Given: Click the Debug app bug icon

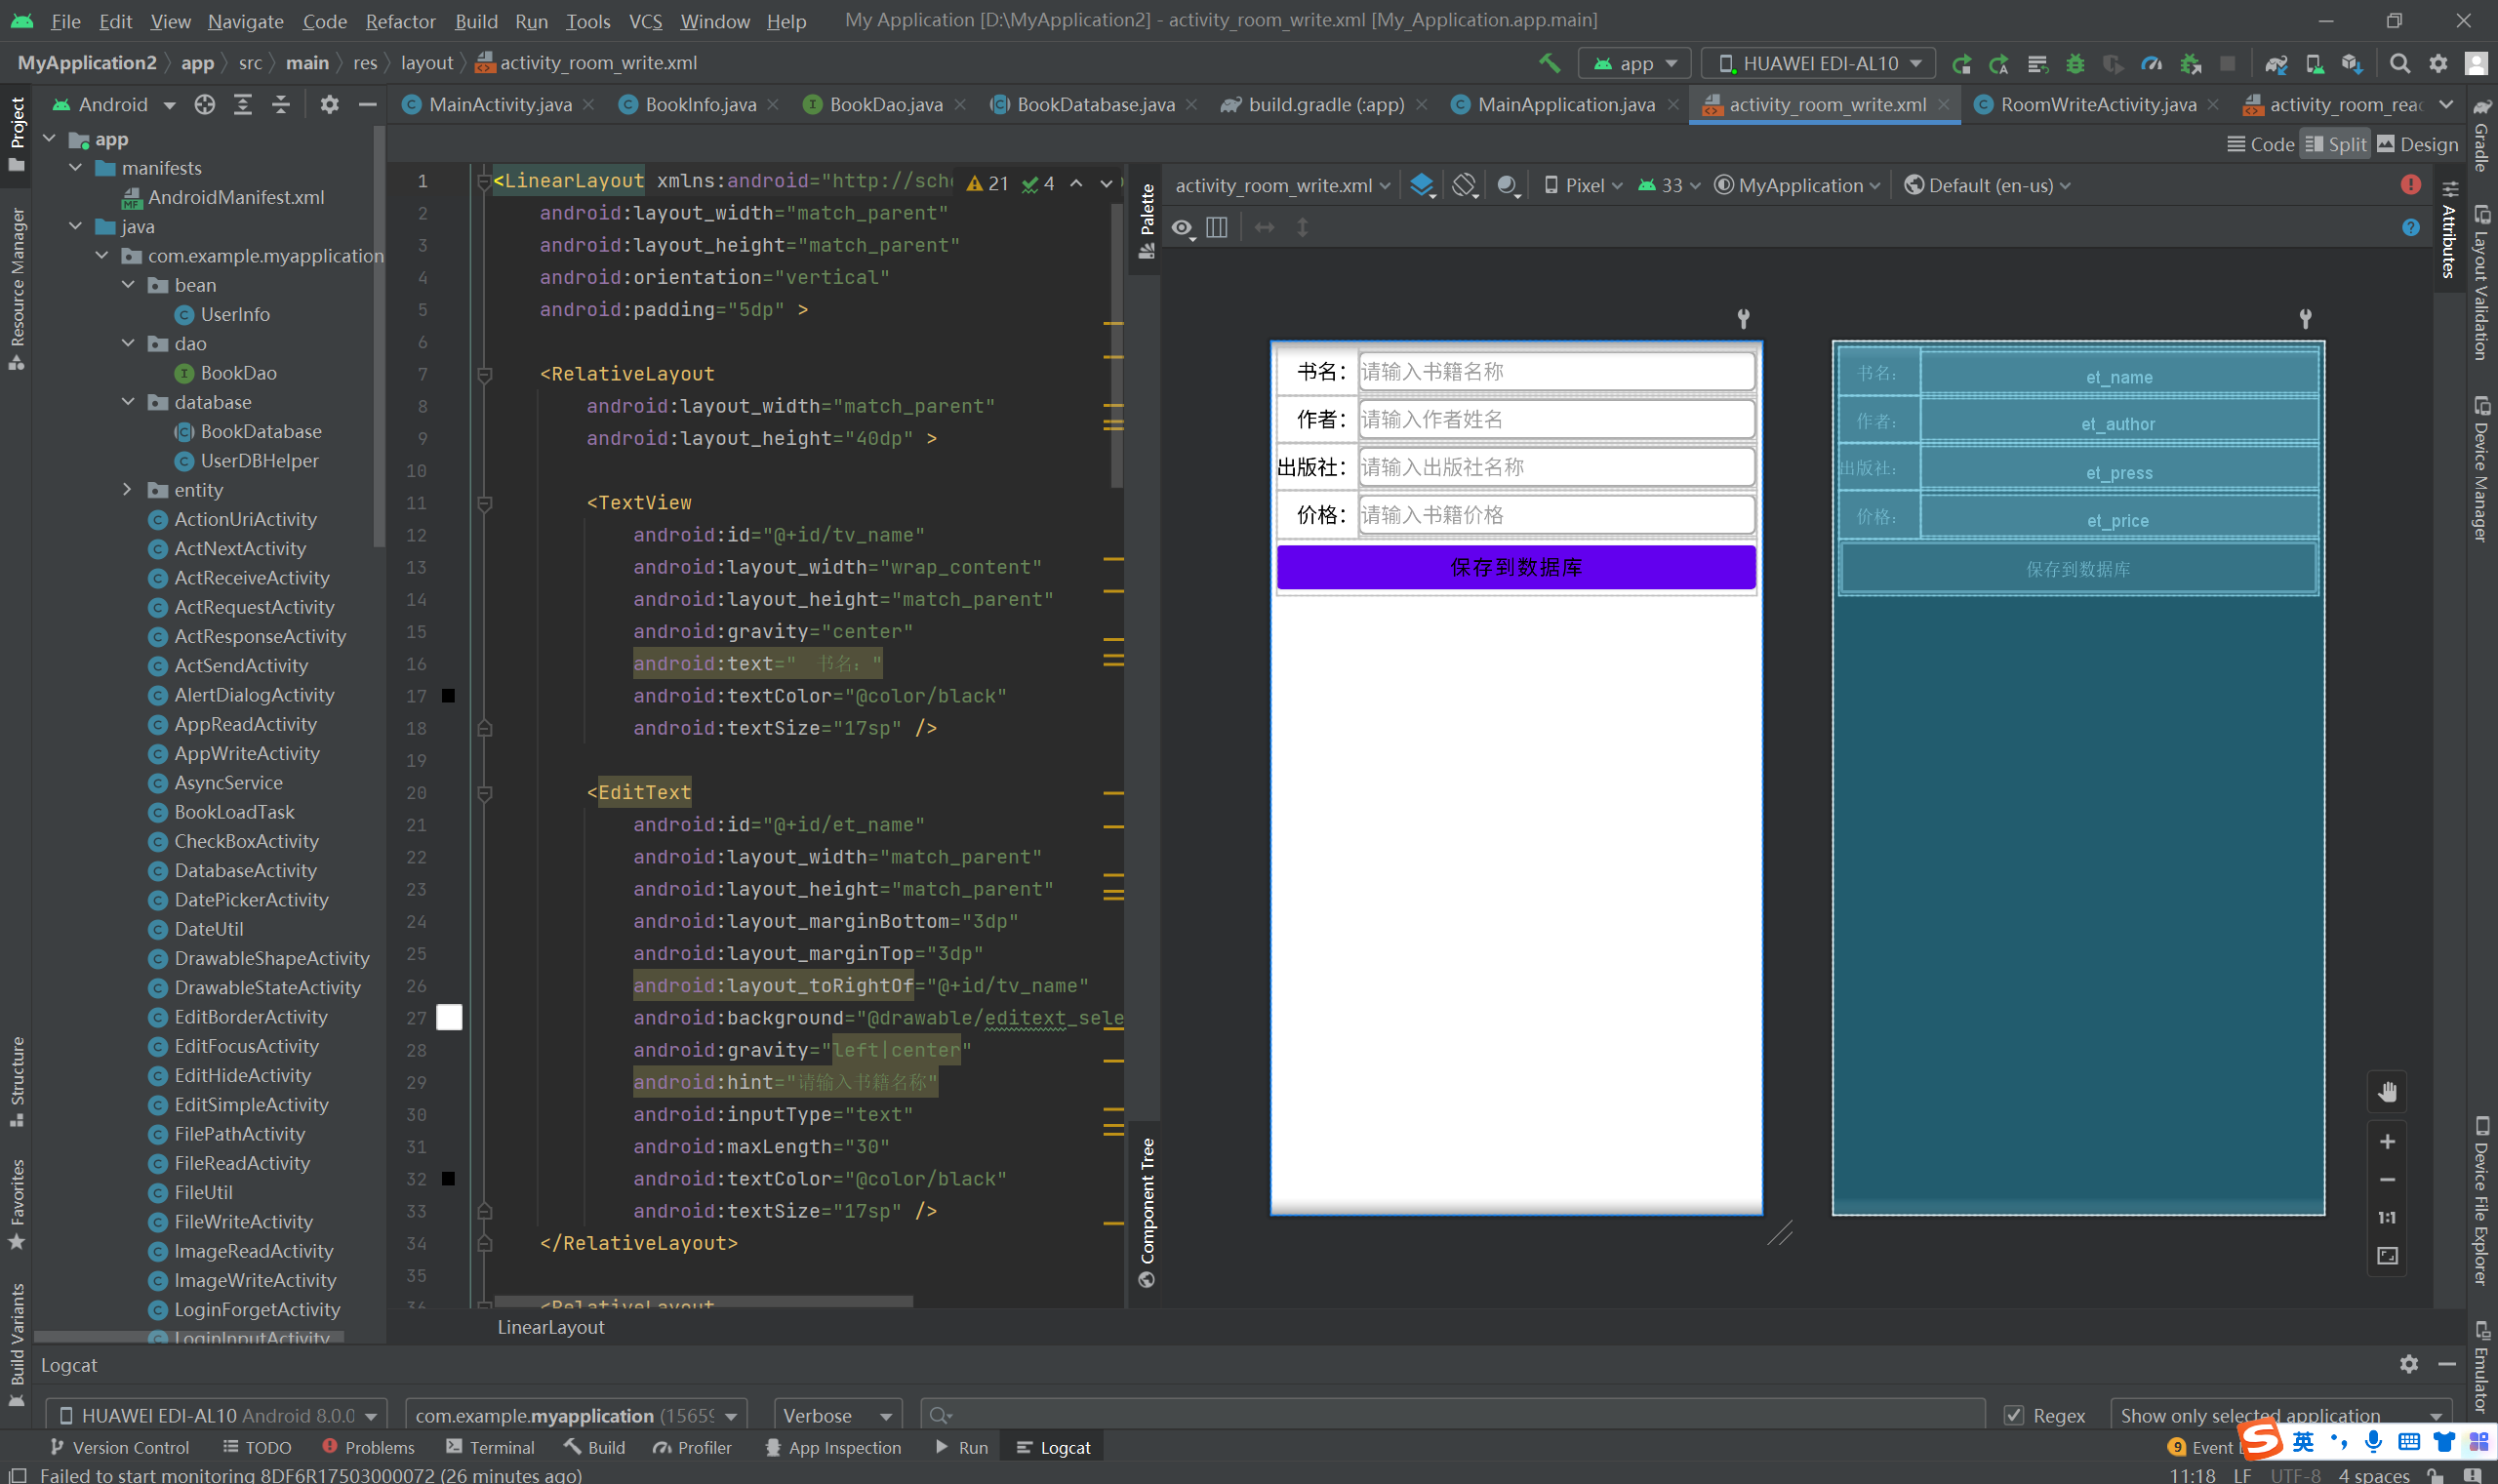Looking at the screenshot, I should click(2075, 63).
